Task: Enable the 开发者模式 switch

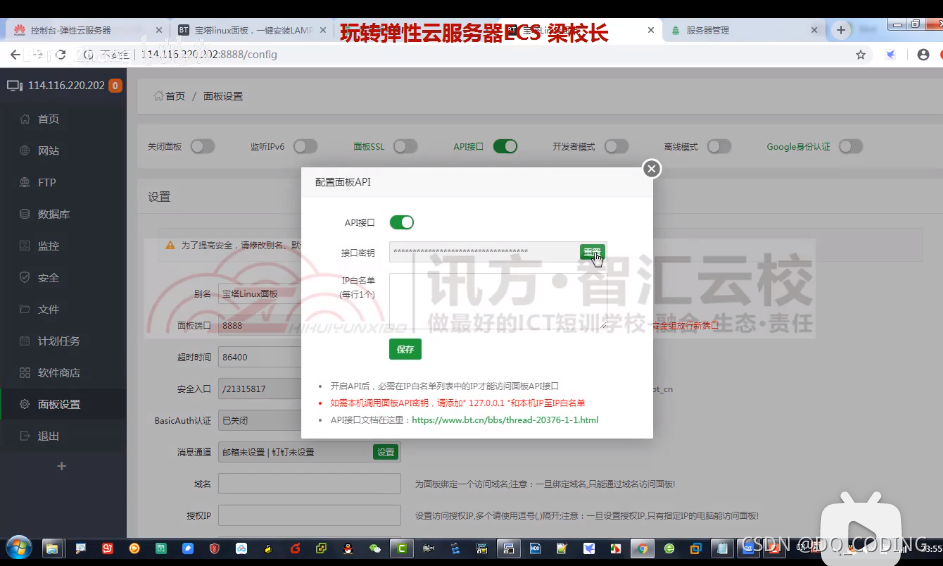Action: [616, 147]
